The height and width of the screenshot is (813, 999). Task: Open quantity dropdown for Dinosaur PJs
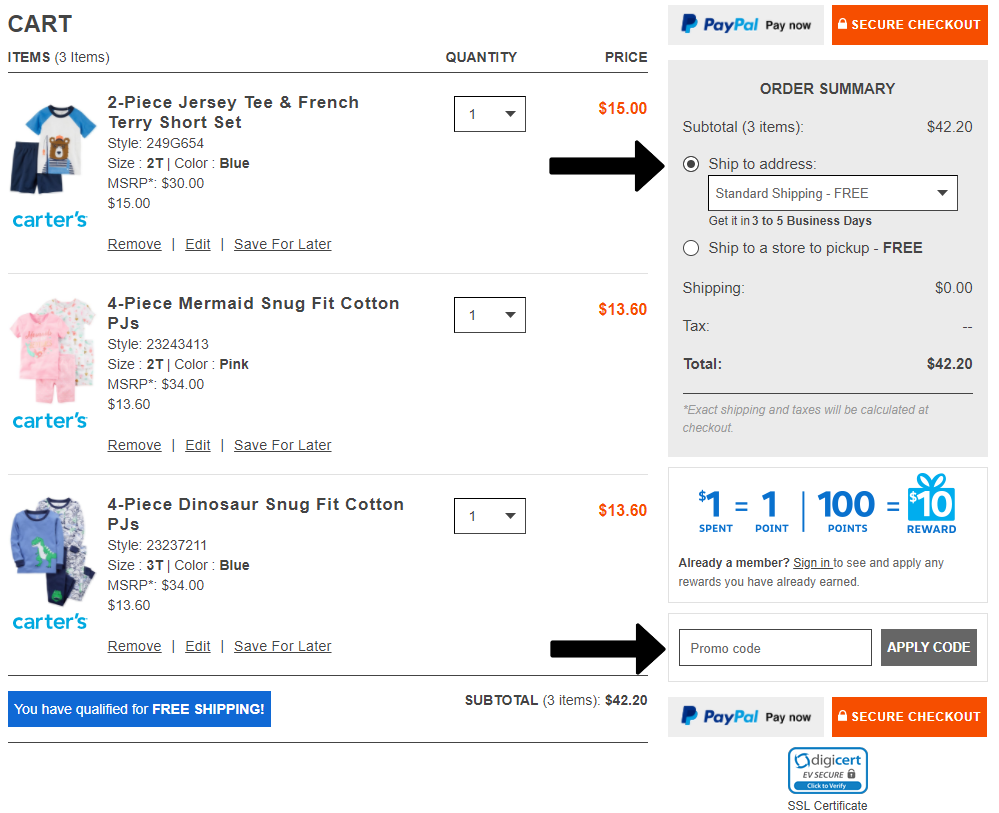coord(489,516)
